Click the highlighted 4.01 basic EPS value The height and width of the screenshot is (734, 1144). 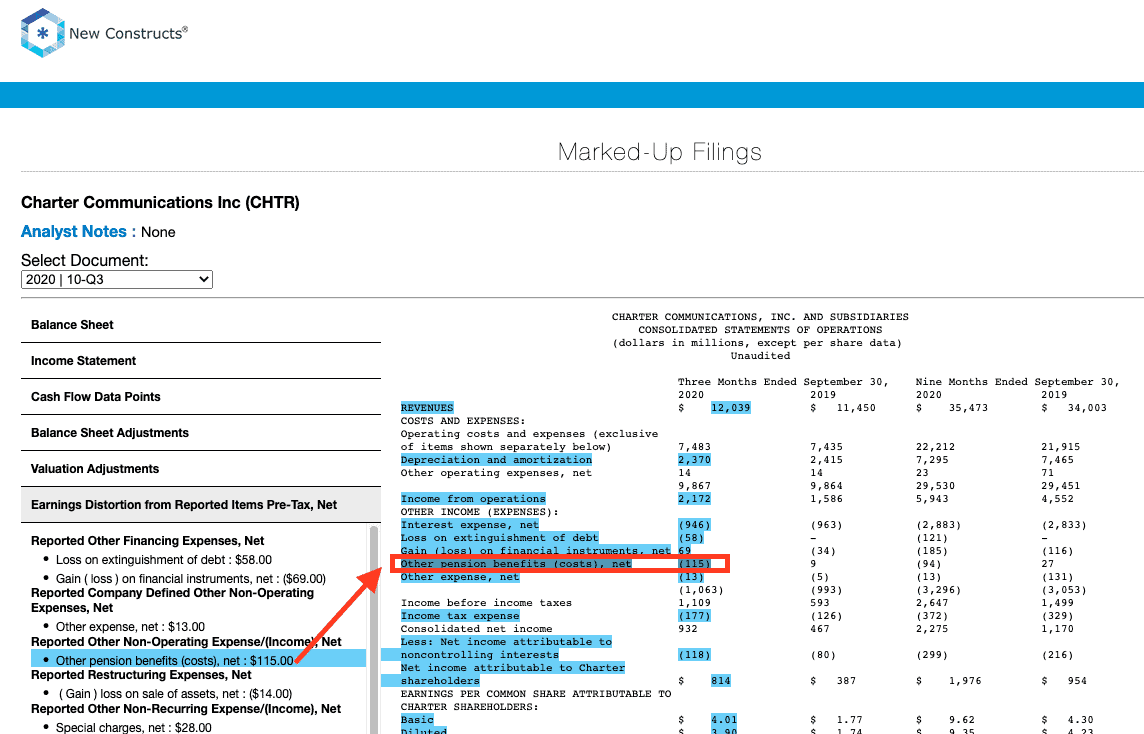click(x=724, y=719)
